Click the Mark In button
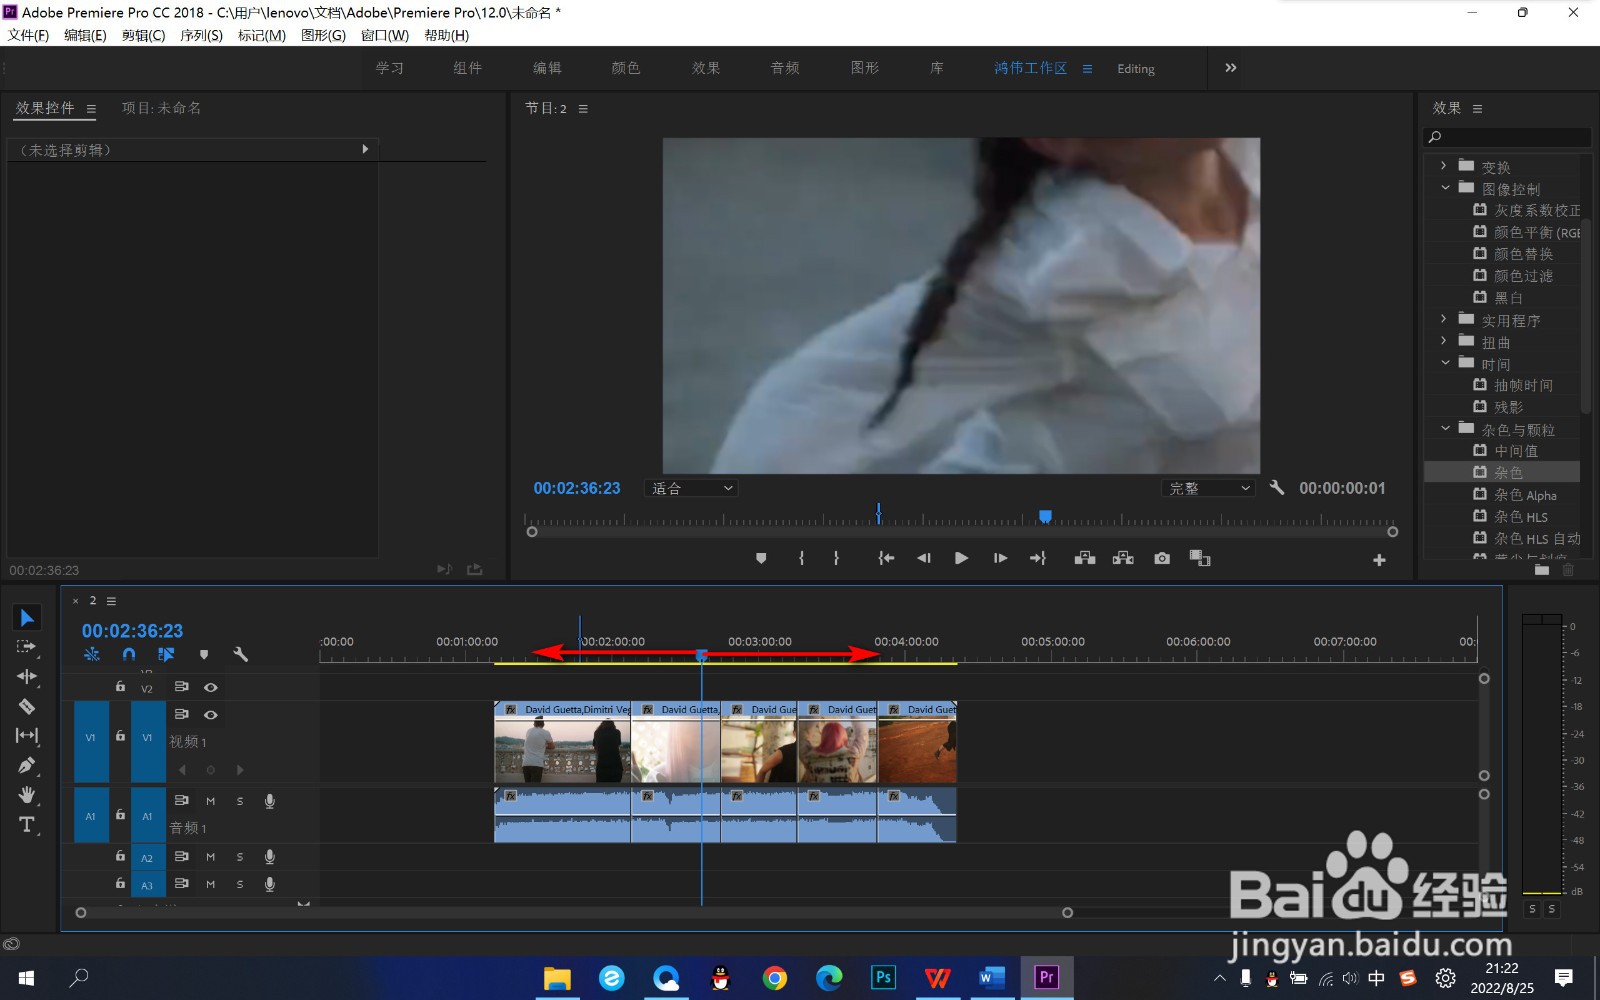The height and width of the screenshot is (1000, 1600). pyautogui.click(x=801, y=558)
